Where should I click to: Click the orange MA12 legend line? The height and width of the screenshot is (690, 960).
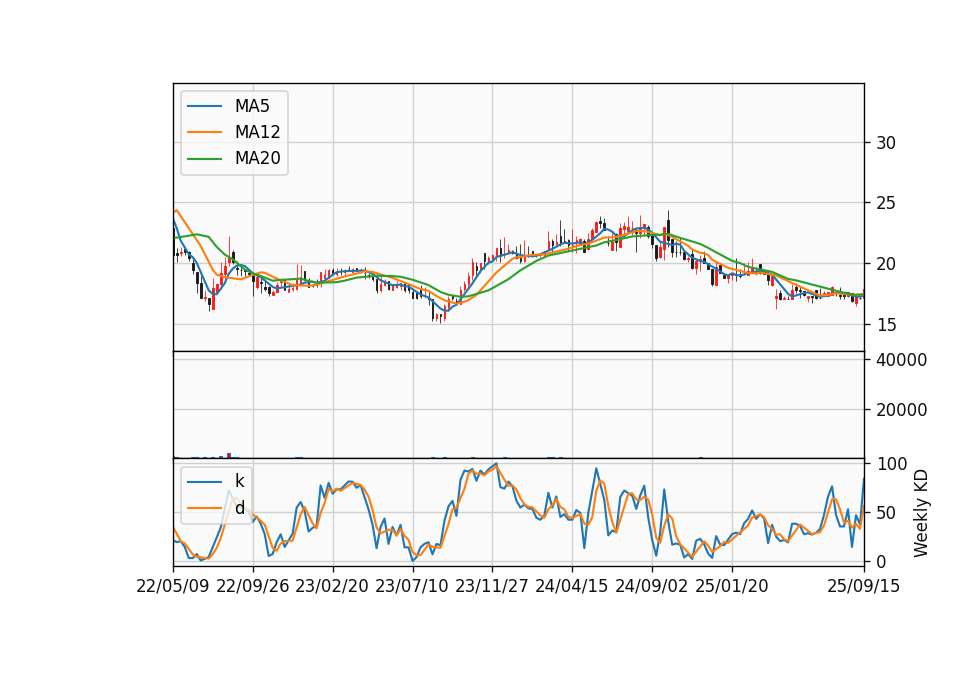(204, 132)
